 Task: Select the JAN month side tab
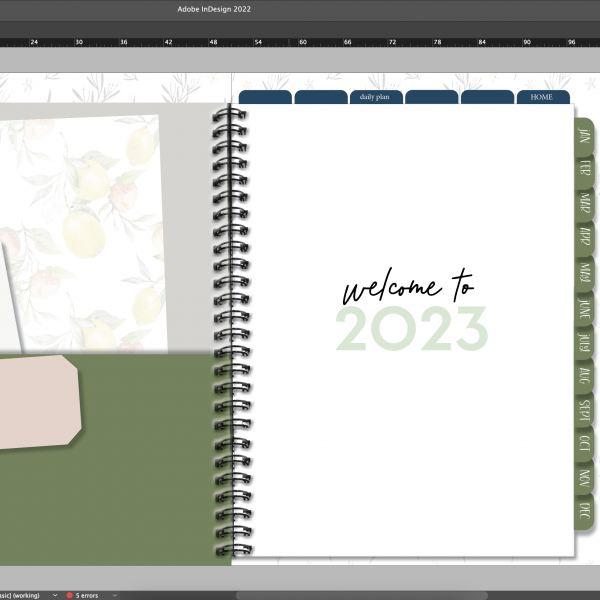click(584, 136)
